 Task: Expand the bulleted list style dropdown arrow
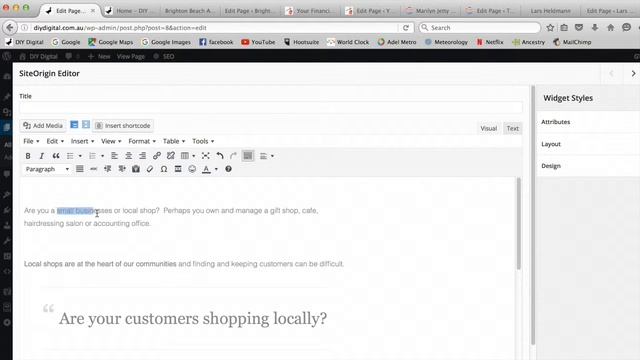pos(80,156)
